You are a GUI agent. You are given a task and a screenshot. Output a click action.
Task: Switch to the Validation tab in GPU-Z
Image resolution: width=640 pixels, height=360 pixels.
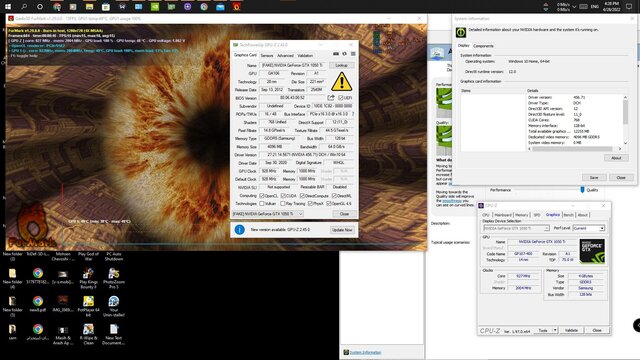coord(305,56)
